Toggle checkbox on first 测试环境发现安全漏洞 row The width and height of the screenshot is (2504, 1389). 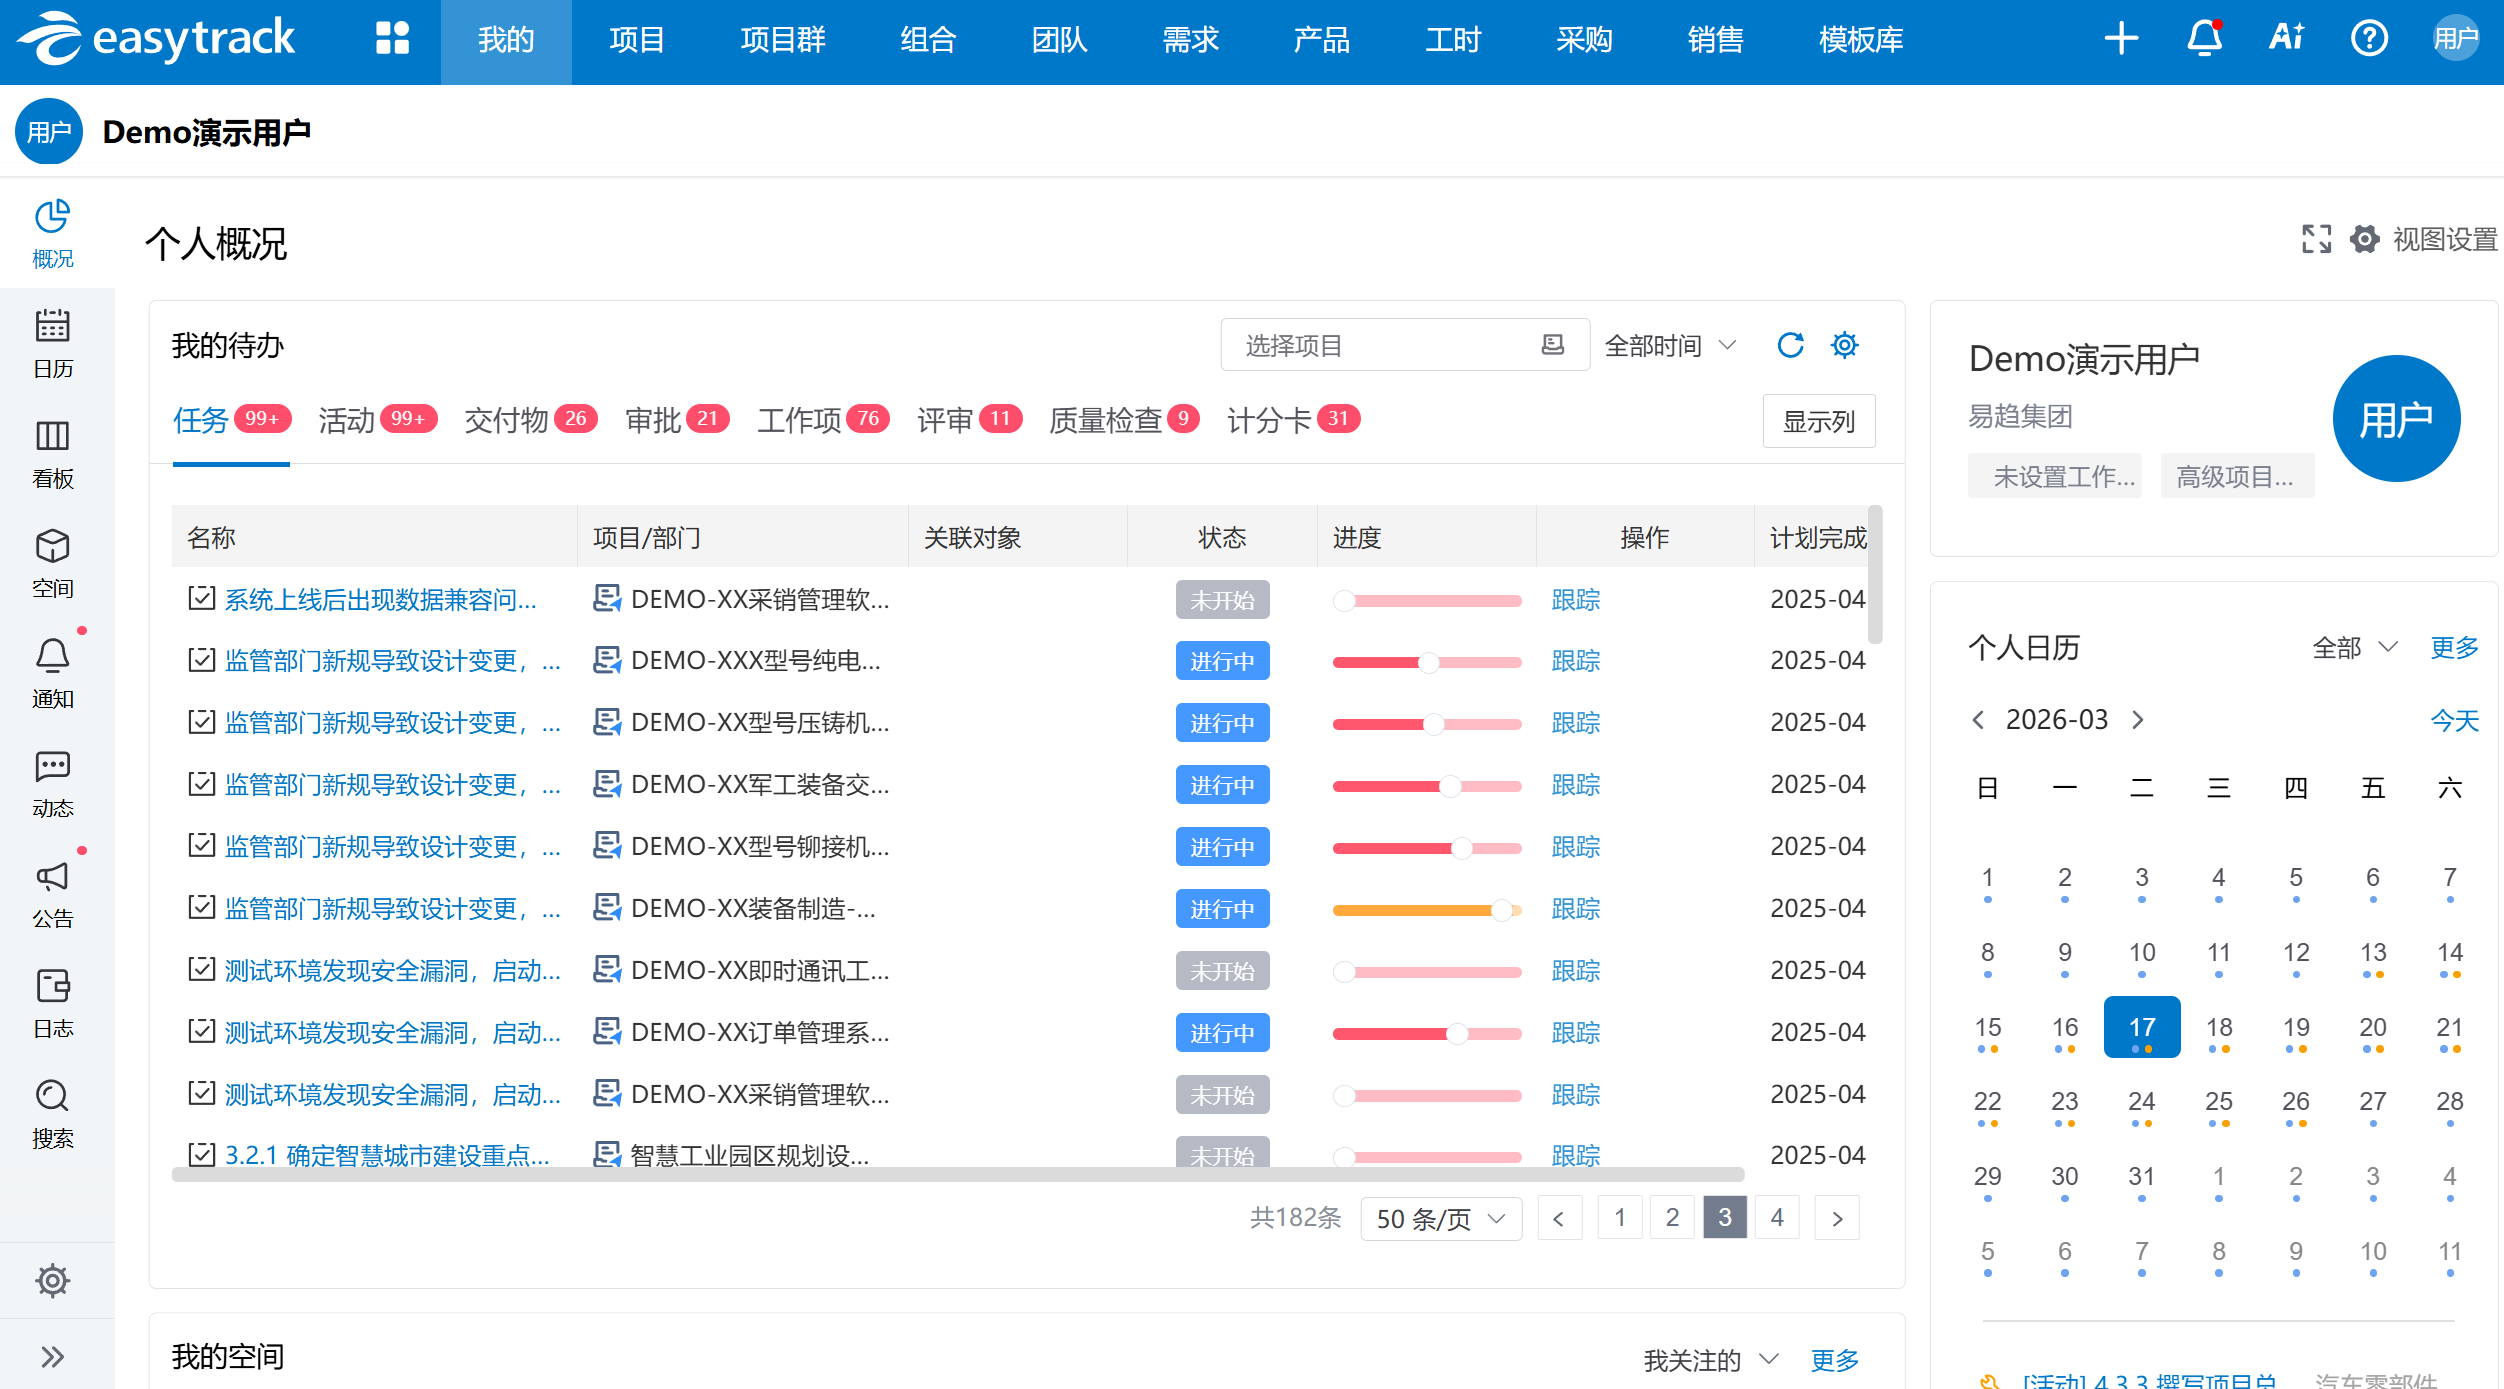click(x=201, y=970)
